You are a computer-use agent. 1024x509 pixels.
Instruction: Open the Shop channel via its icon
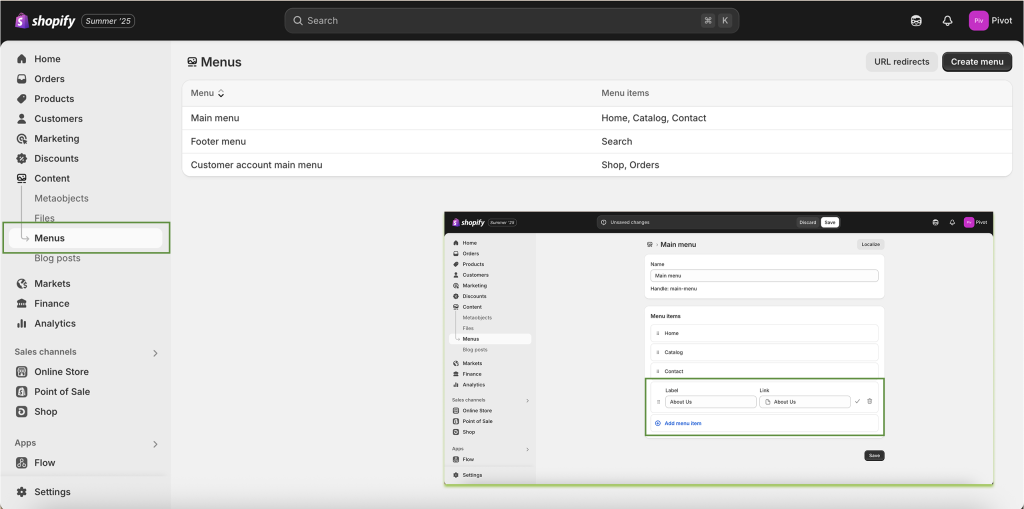[22, 412]
